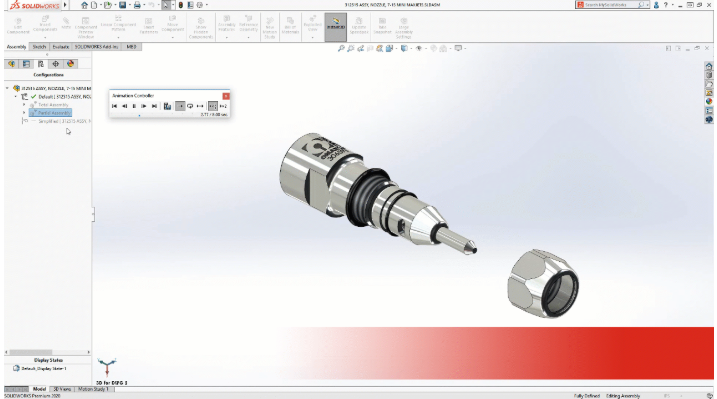Collapse the Default configuration node
This screenshot has height=399, width=717.
pos(16,97)
